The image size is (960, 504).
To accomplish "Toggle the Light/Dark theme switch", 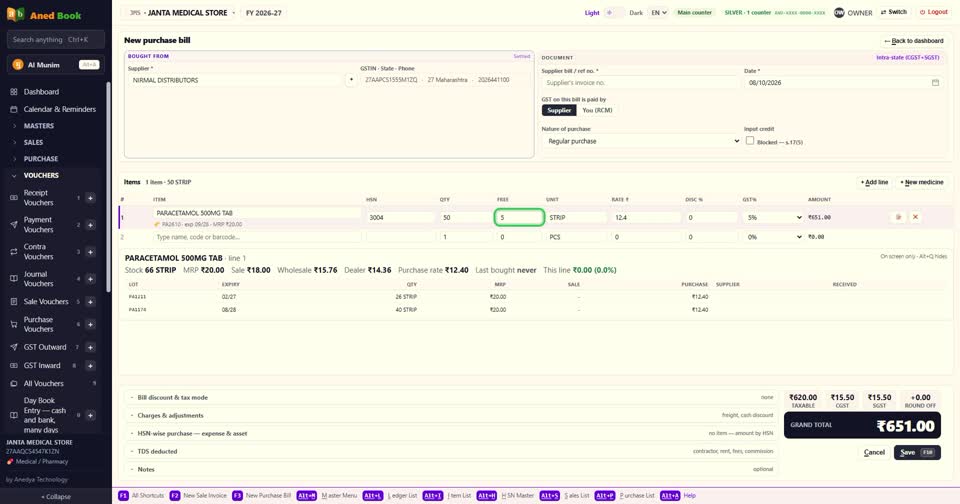I will (614, 13).
